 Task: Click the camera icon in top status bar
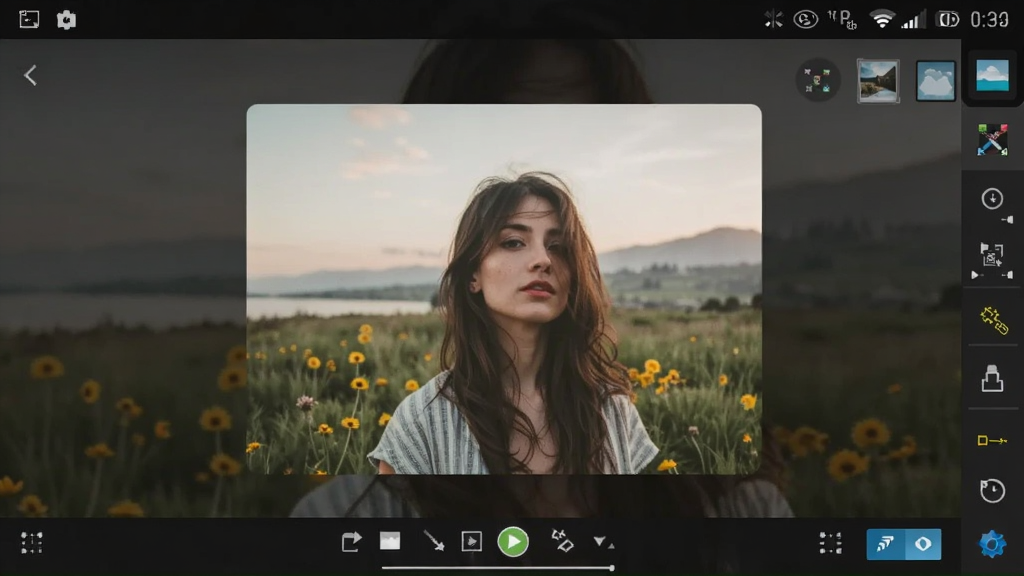point(66,20)
